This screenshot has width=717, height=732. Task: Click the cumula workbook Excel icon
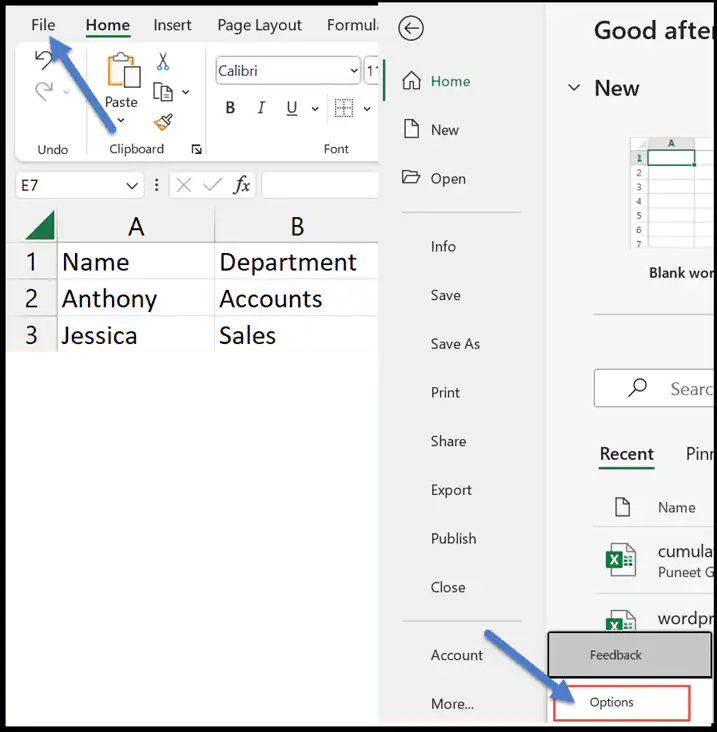click(x=620, y=560)
